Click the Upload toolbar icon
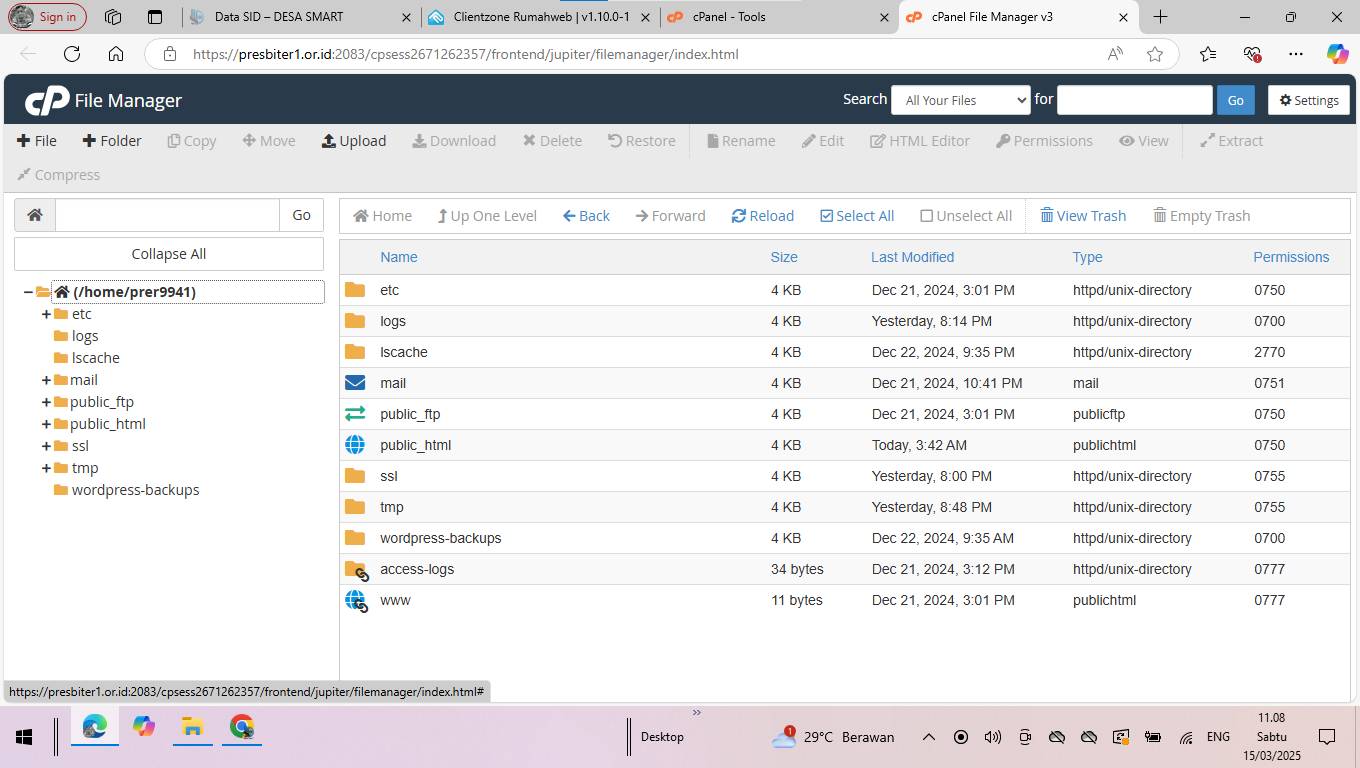 click(328, 141)
